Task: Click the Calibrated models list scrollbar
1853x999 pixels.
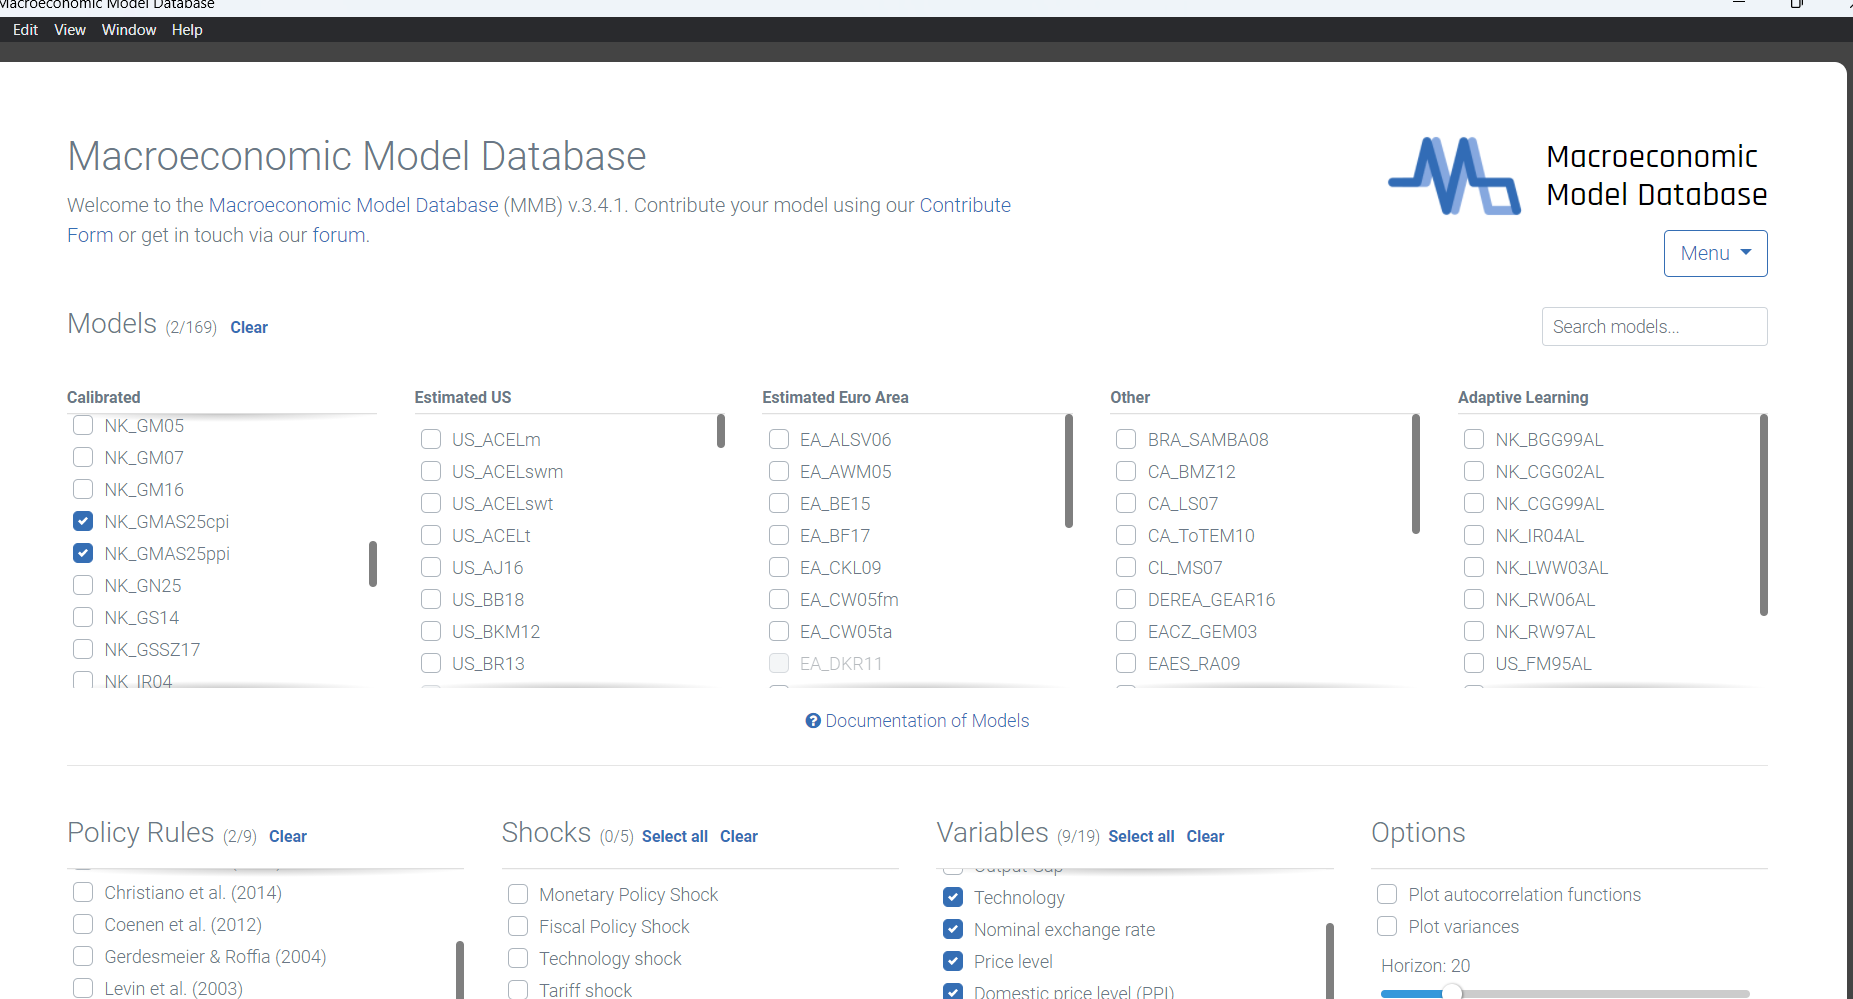Action: coord(373,564)
